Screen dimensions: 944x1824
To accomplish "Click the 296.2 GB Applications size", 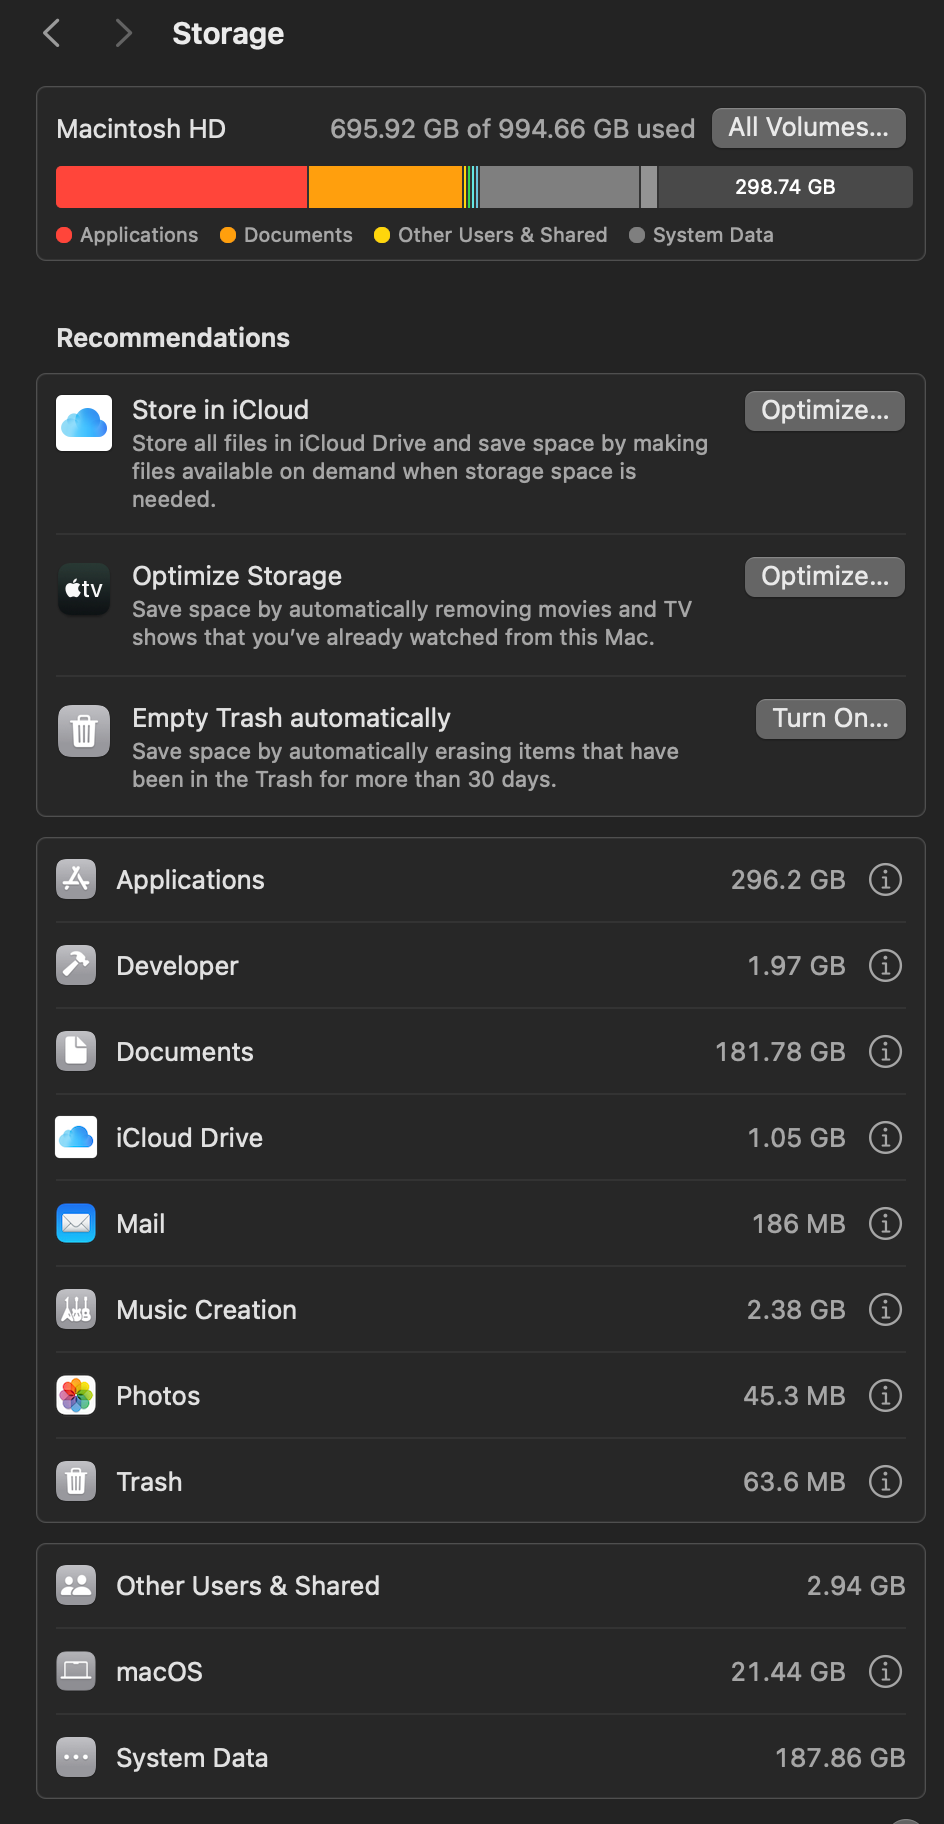I will [x=788, y=880].
